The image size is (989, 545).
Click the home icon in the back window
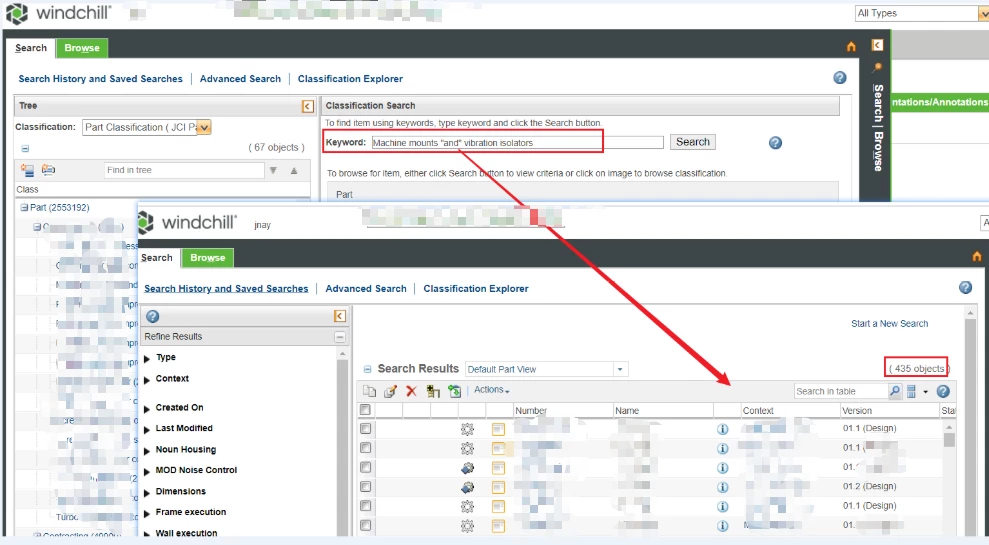coord(851,47)
